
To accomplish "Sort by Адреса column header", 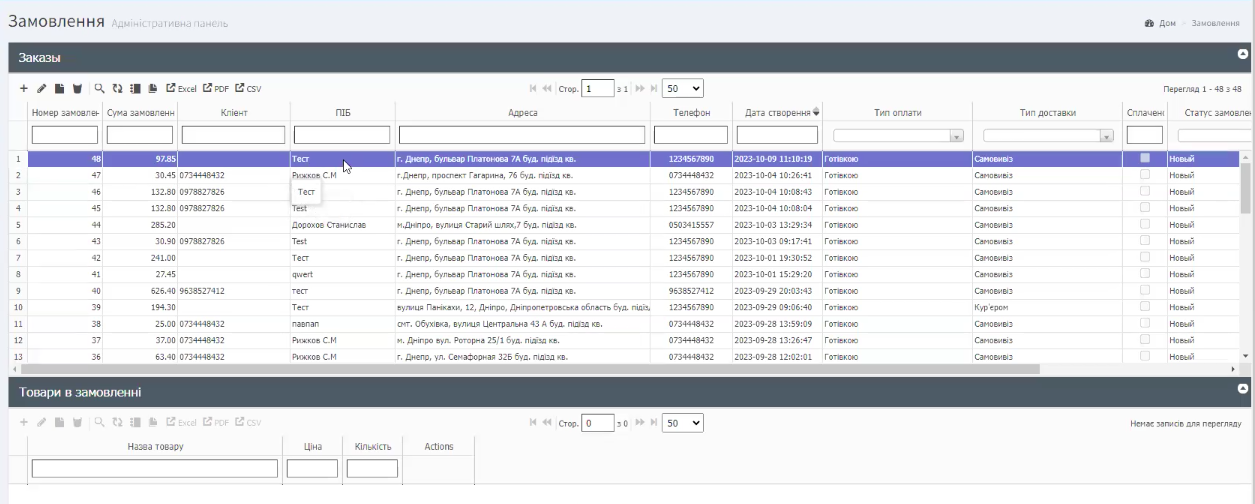I will 522,112.
